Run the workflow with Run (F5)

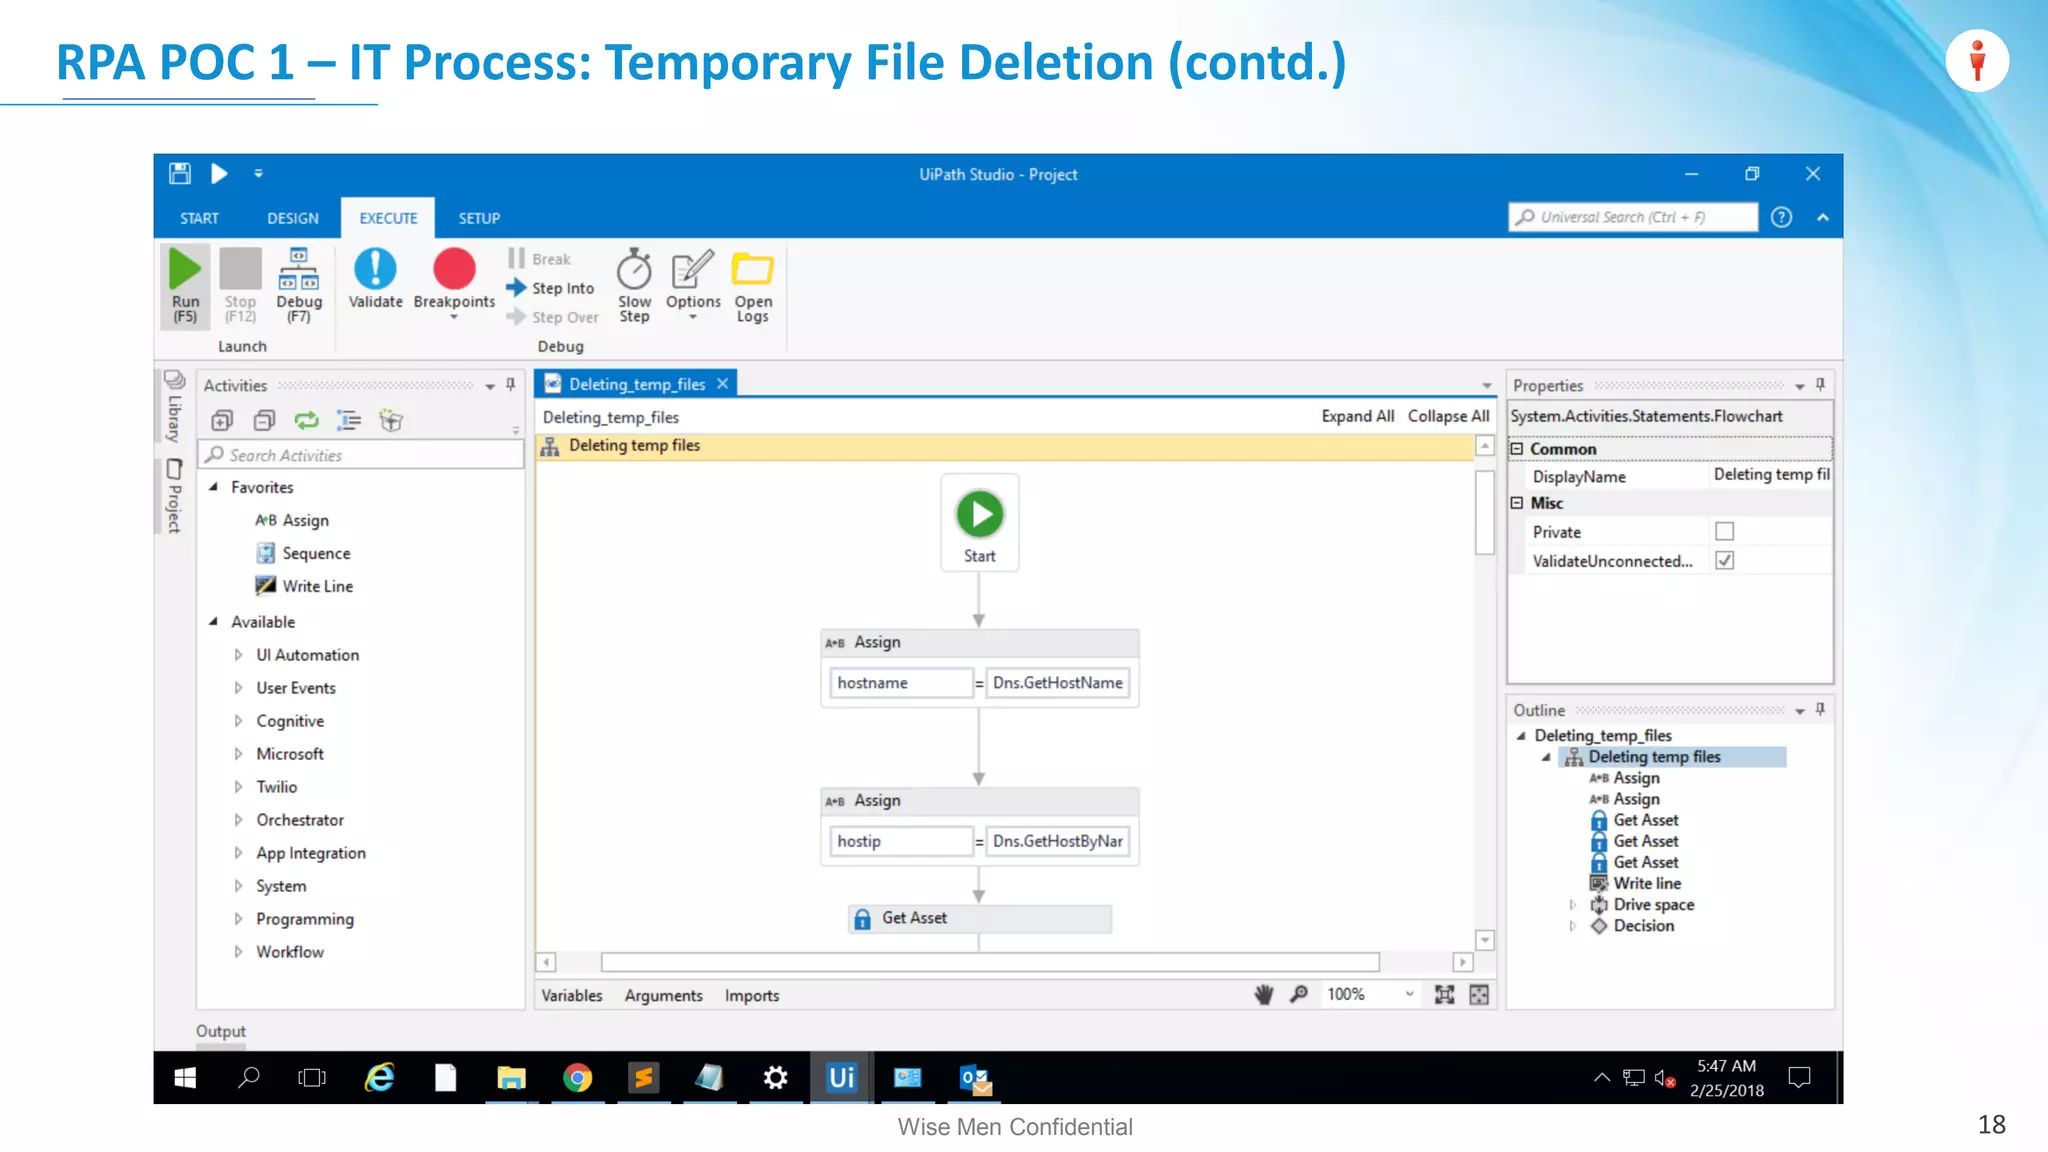tap(185, 285)
